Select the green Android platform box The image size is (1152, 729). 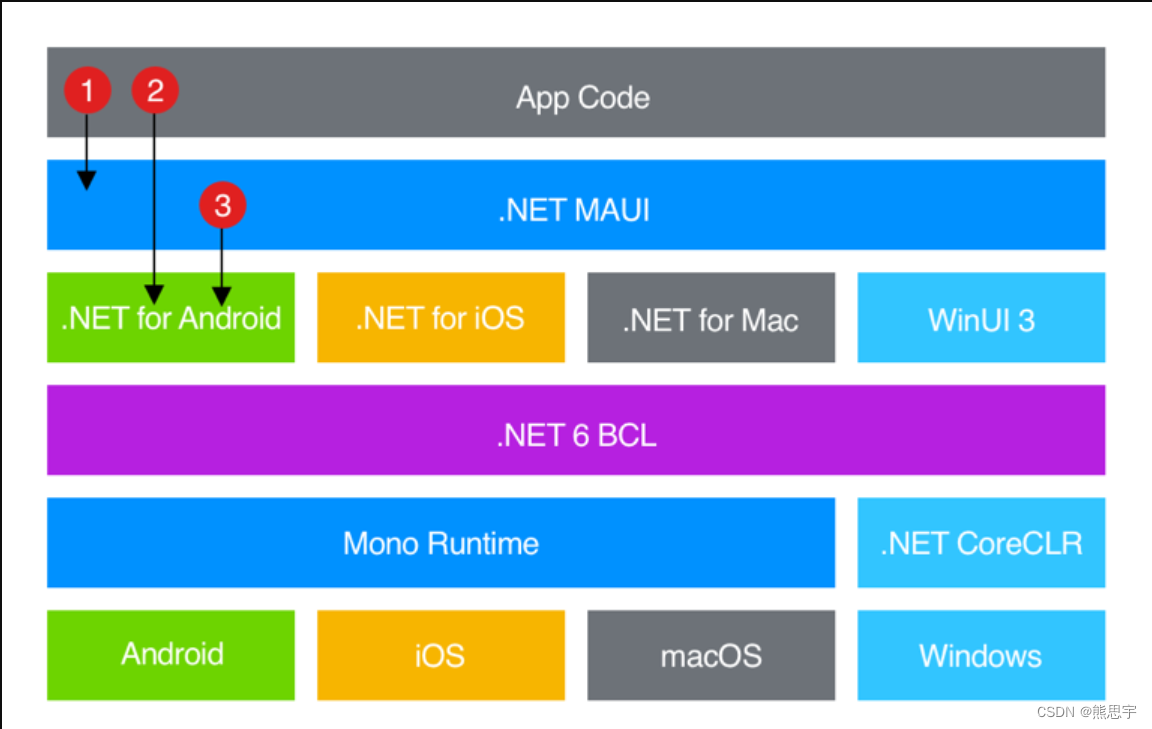(170, 655)
